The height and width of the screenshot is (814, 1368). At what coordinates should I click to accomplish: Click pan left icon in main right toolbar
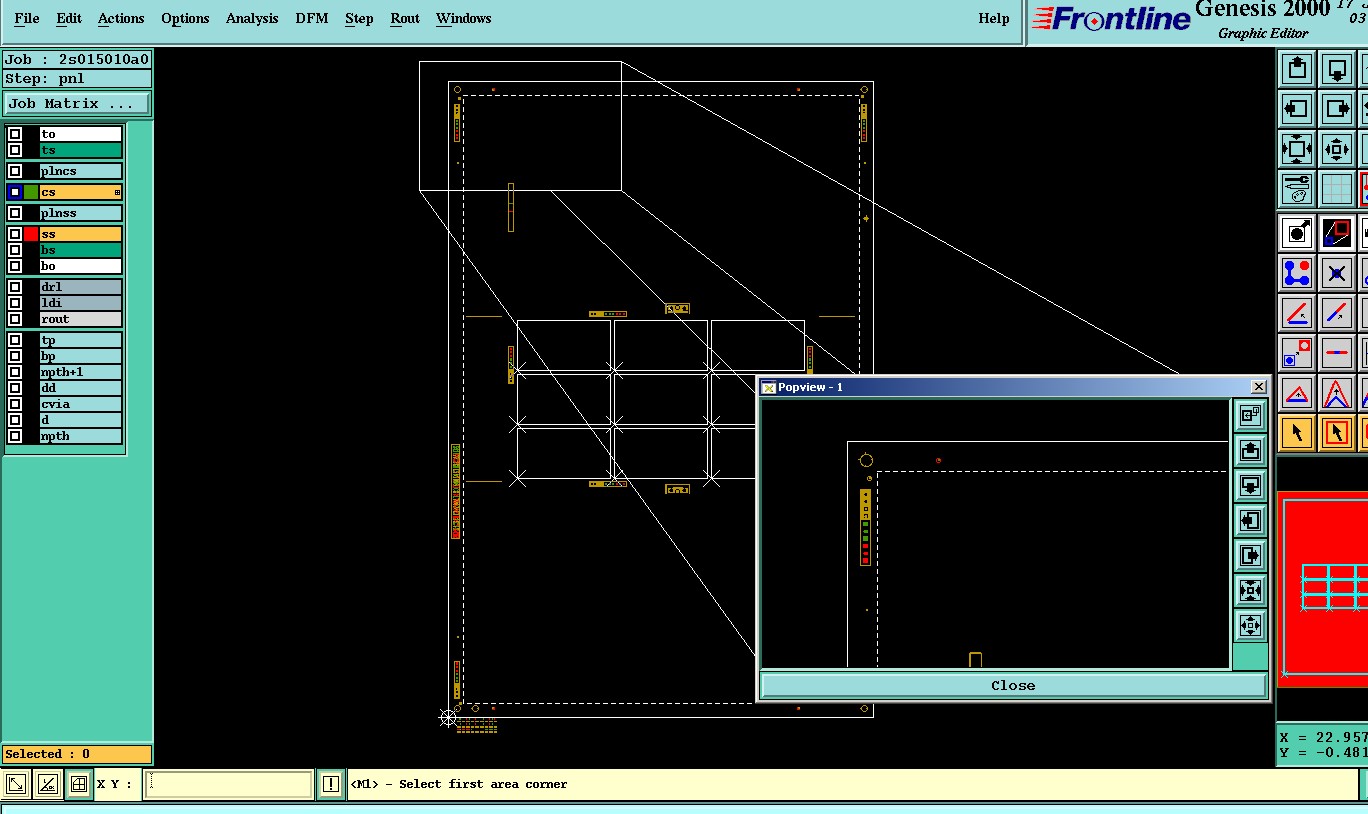click(1297, 109)
